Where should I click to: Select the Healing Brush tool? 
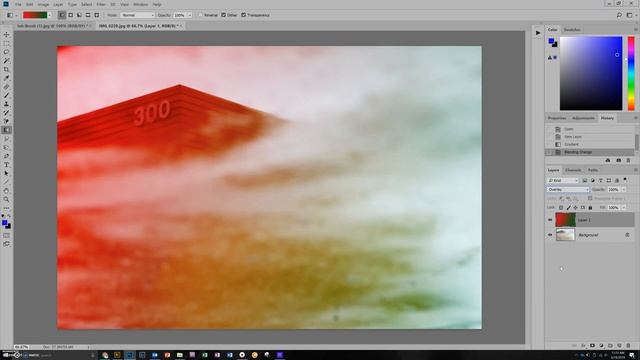(x=6, y=87)
